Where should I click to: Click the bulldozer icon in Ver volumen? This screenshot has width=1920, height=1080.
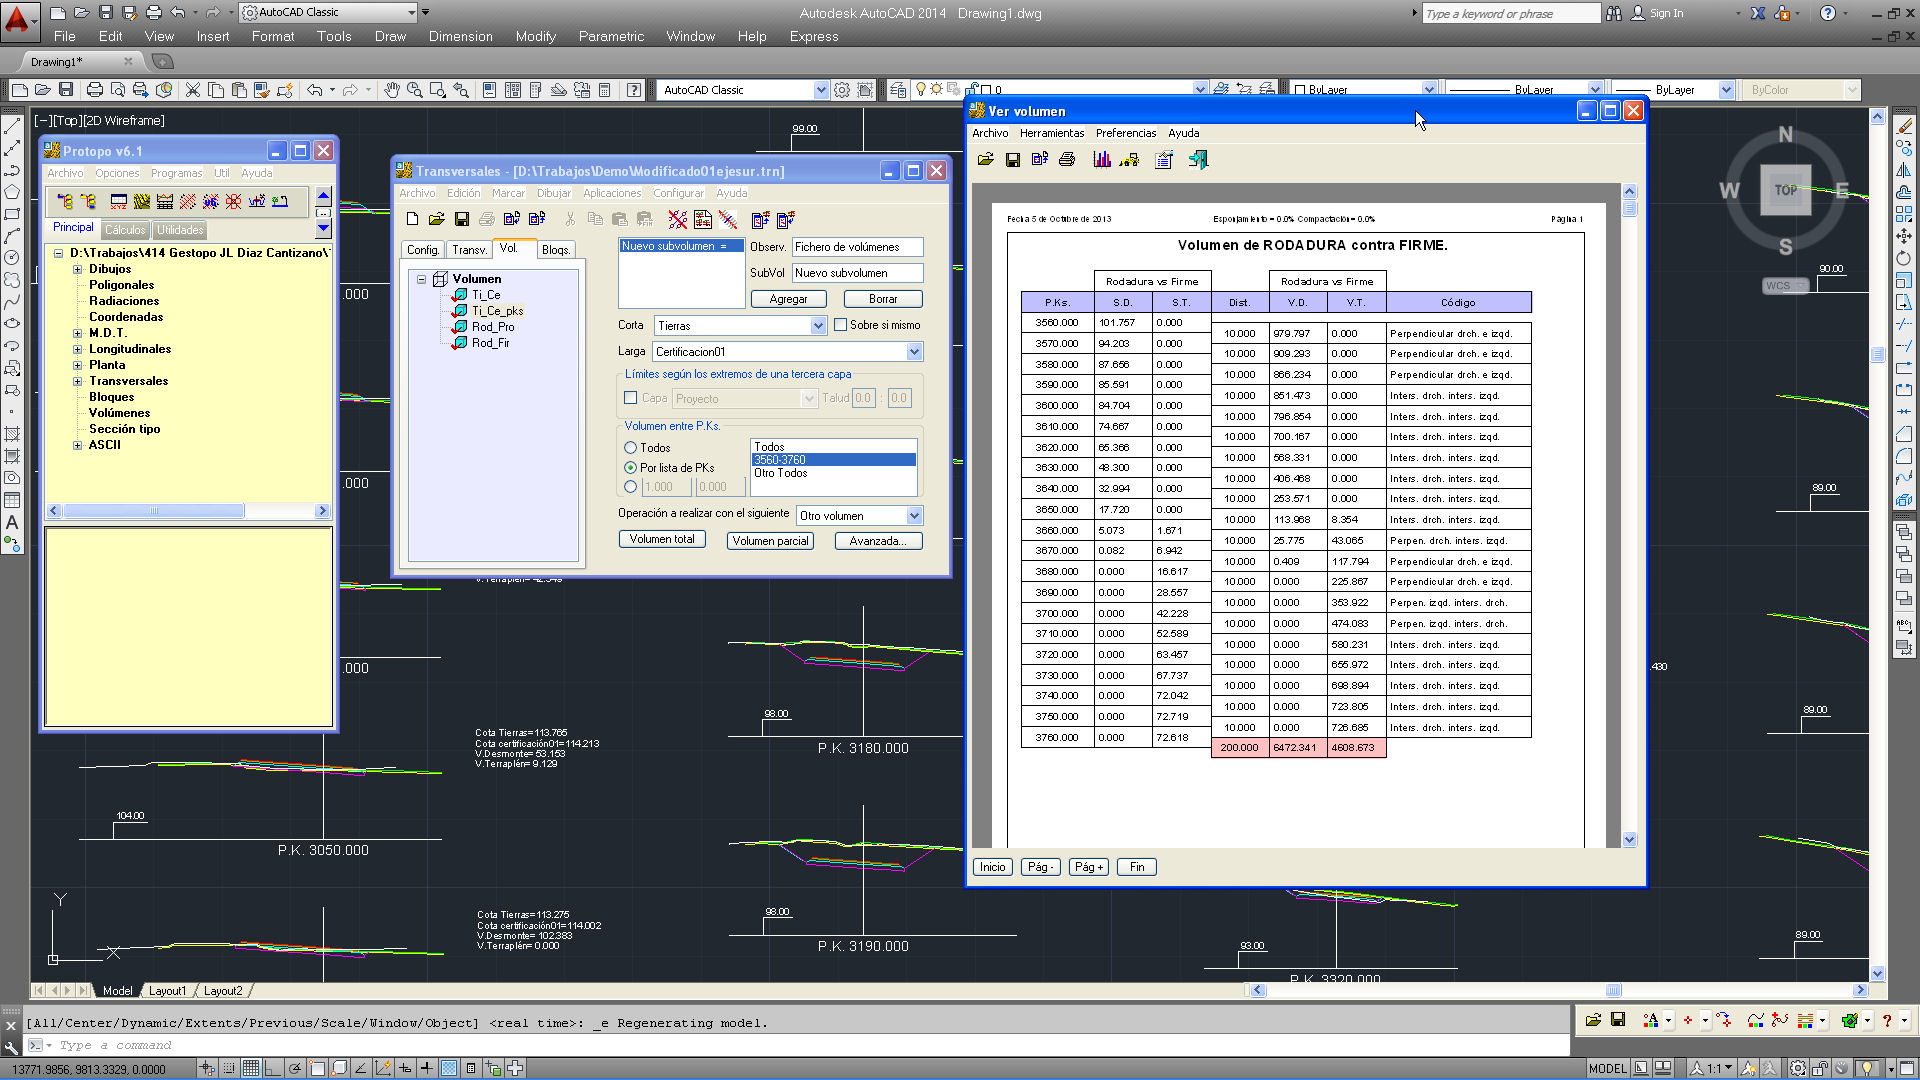(1129, 160)
